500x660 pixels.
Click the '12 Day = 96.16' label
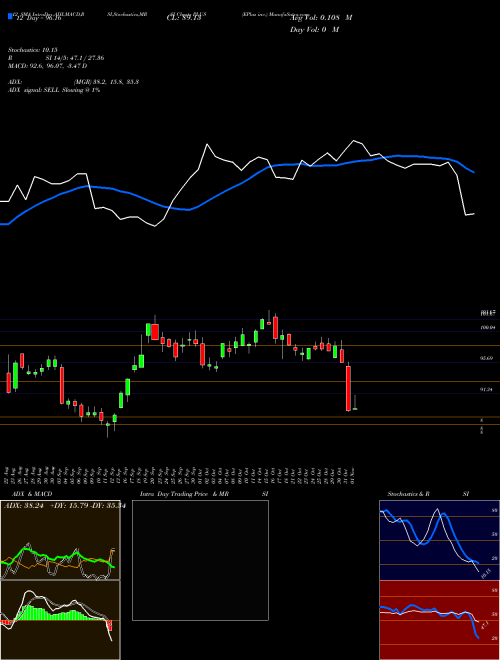(x=37, y=19)
